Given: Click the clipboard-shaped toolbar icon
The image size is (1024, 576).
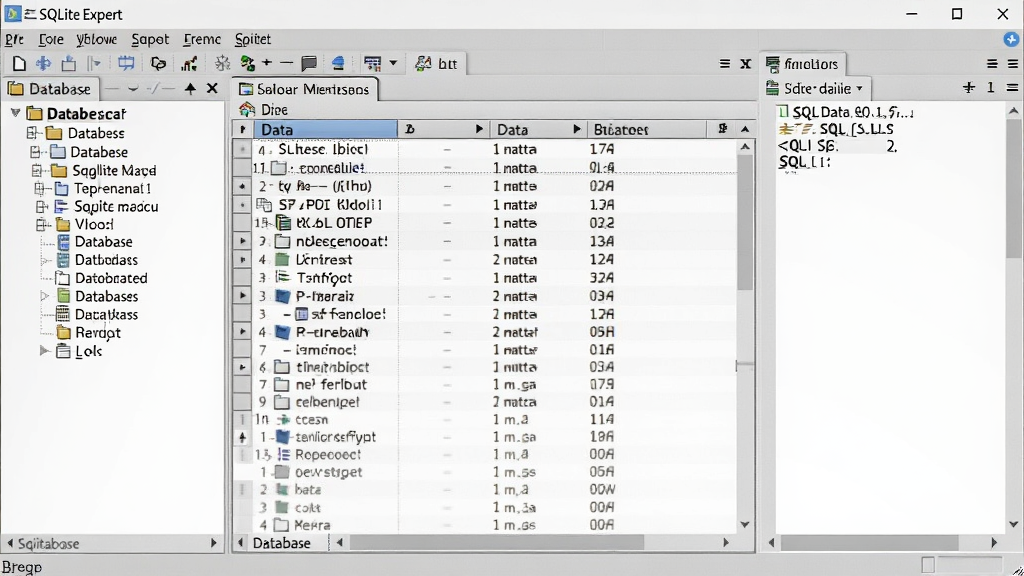Looking at the screenshot, I should point(69,63).
